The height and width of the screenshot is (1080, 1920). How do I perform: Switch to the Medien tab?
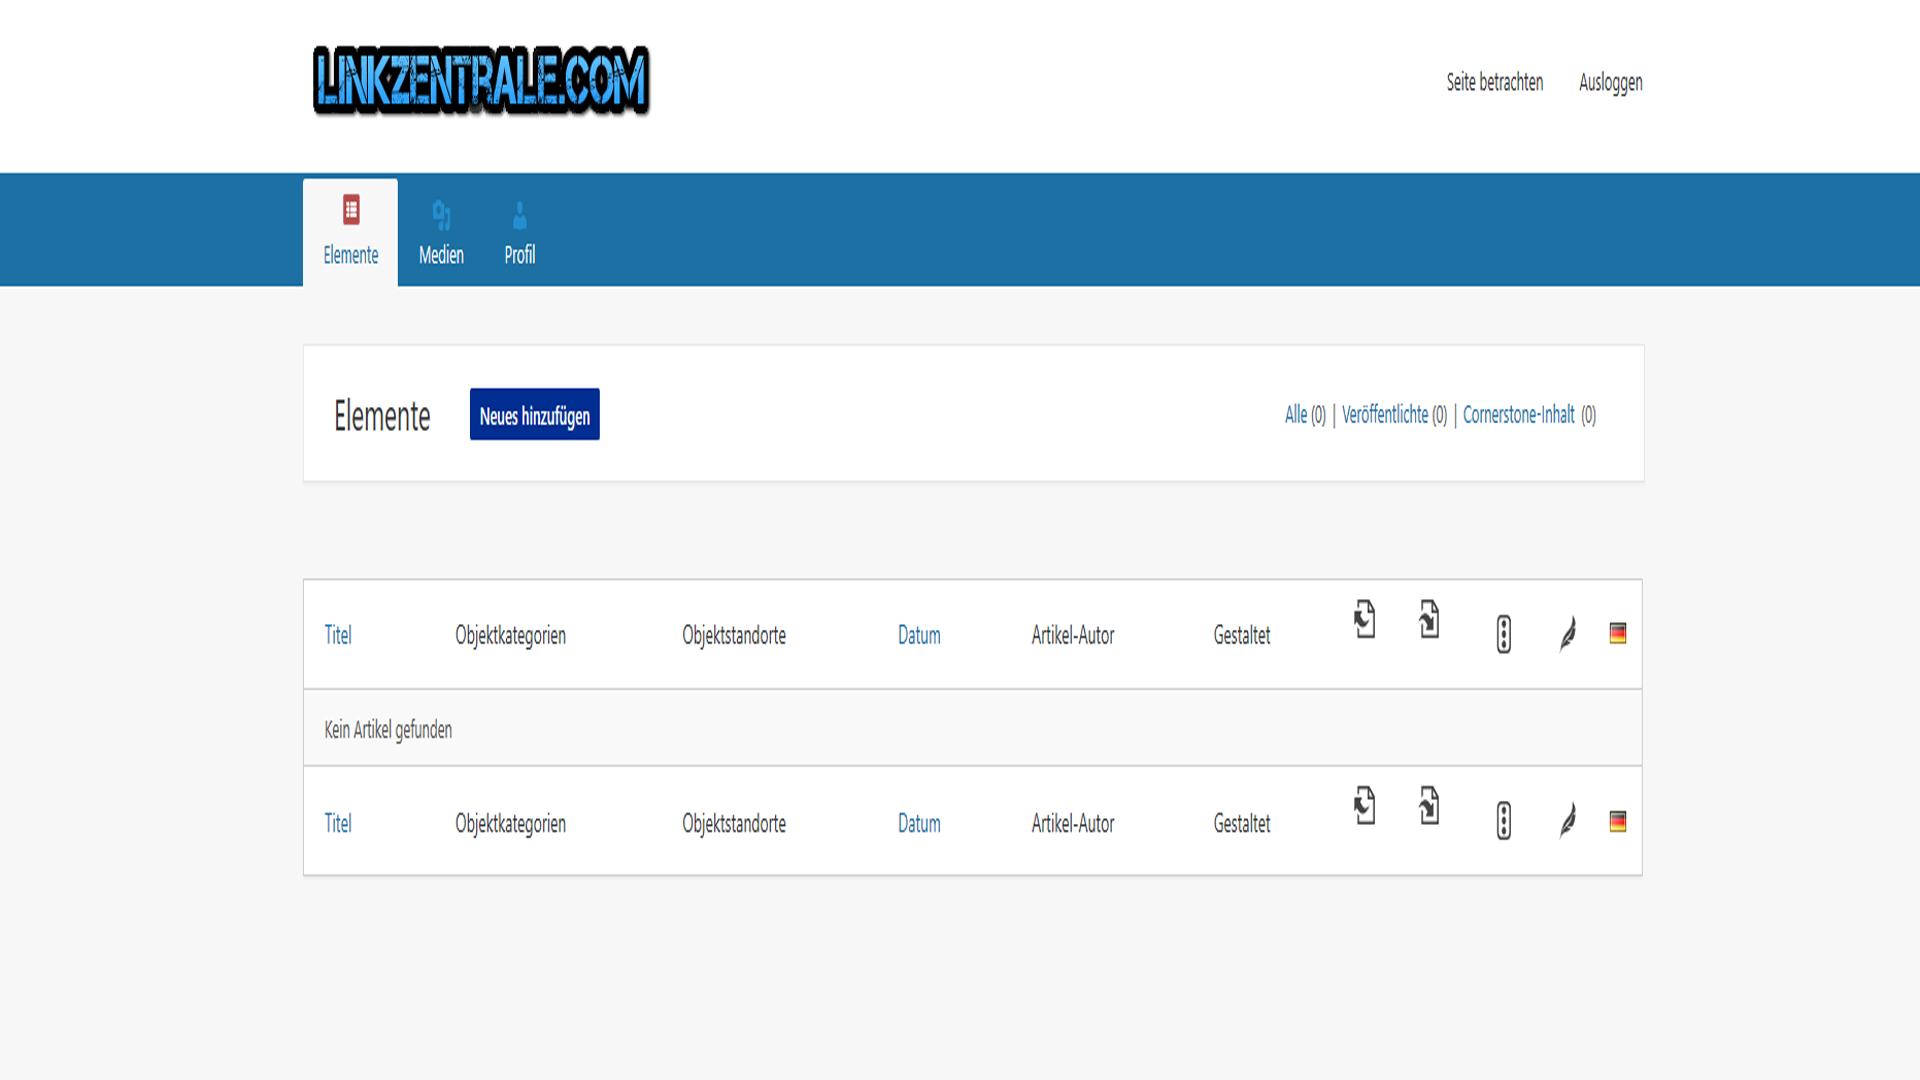441,233
